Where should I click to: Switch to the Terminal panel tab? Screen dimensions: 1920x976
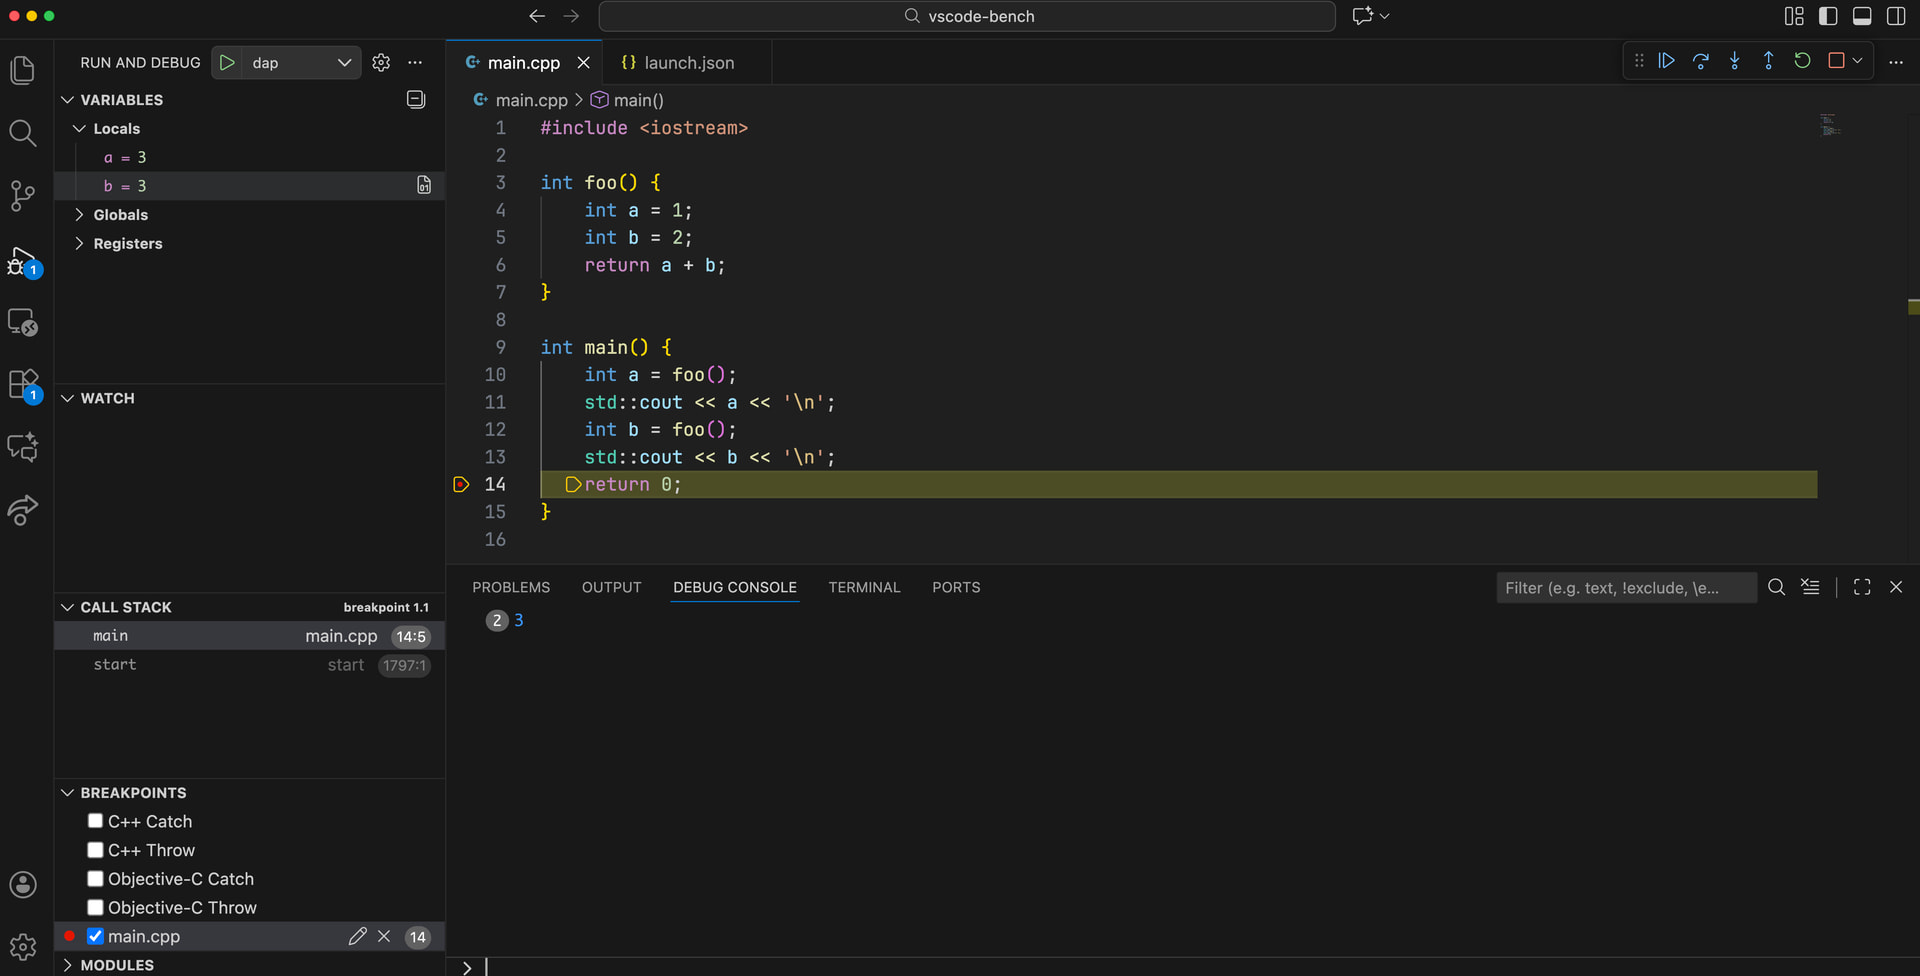(864, 587)
